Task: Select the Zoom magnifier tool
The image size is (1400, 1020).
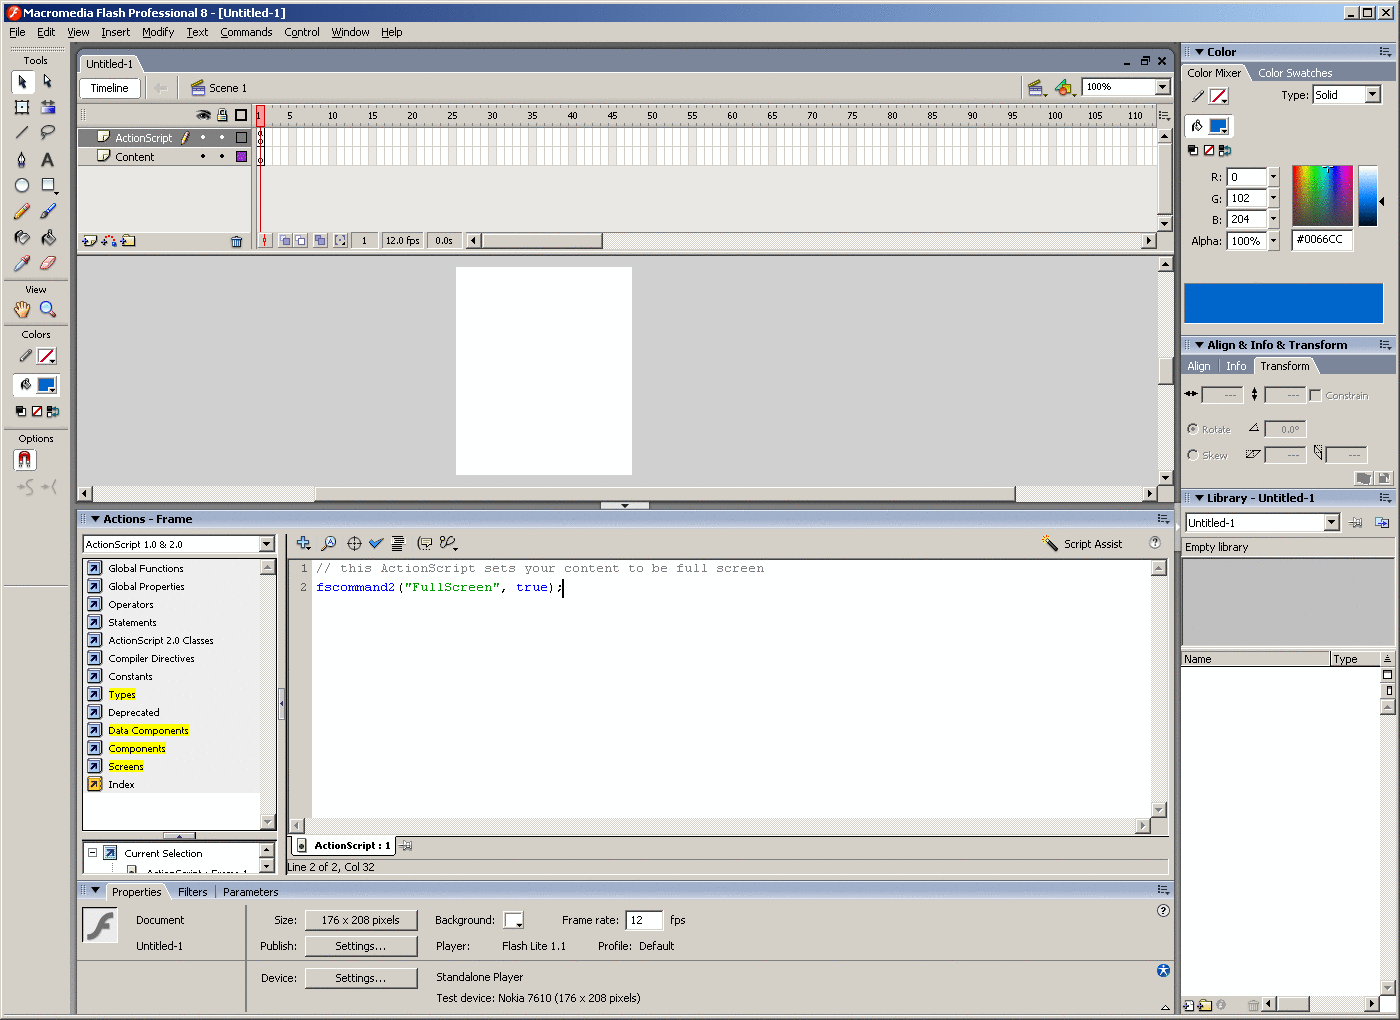Action: click(47, 310)
